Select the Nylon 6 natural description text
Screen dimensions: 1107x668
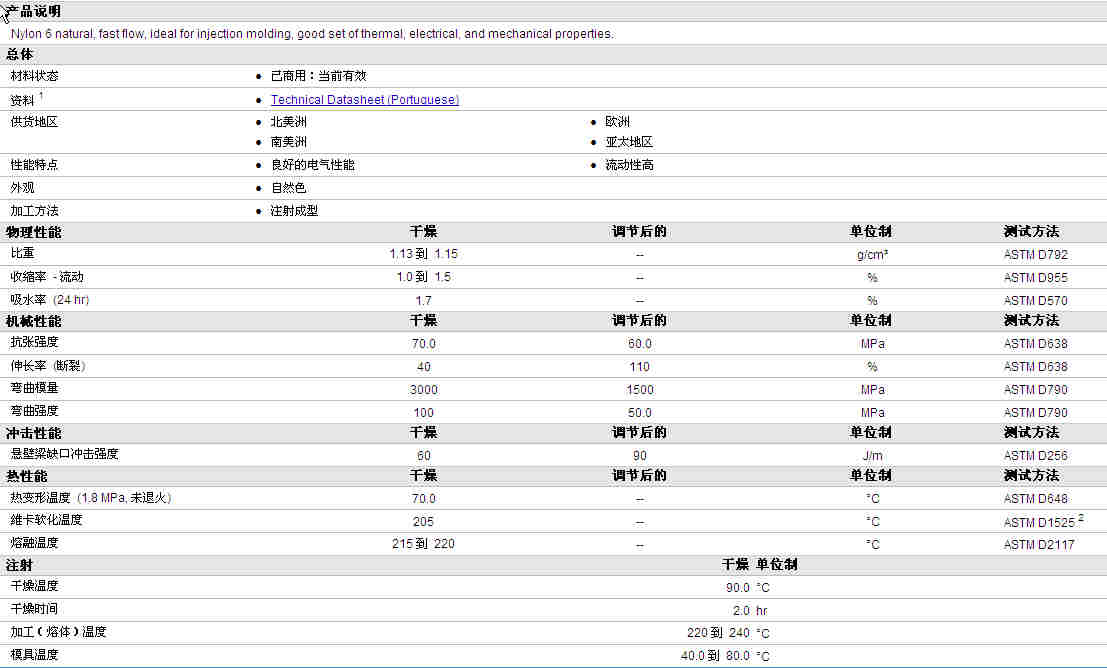[x=312, y=33]
